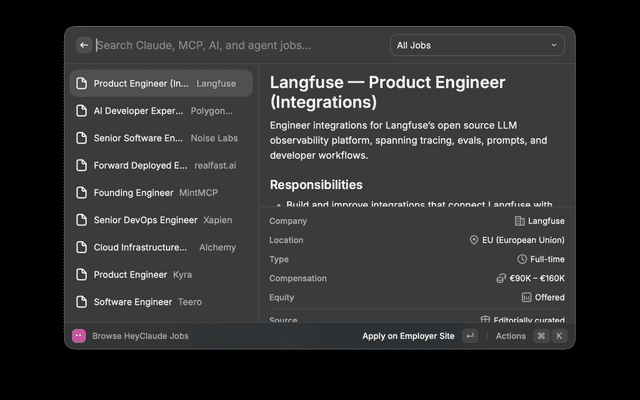Click the location pin icon beside EU
This screenshot has width=640, height=400.
pyautogui.click(x=474, y=240)
